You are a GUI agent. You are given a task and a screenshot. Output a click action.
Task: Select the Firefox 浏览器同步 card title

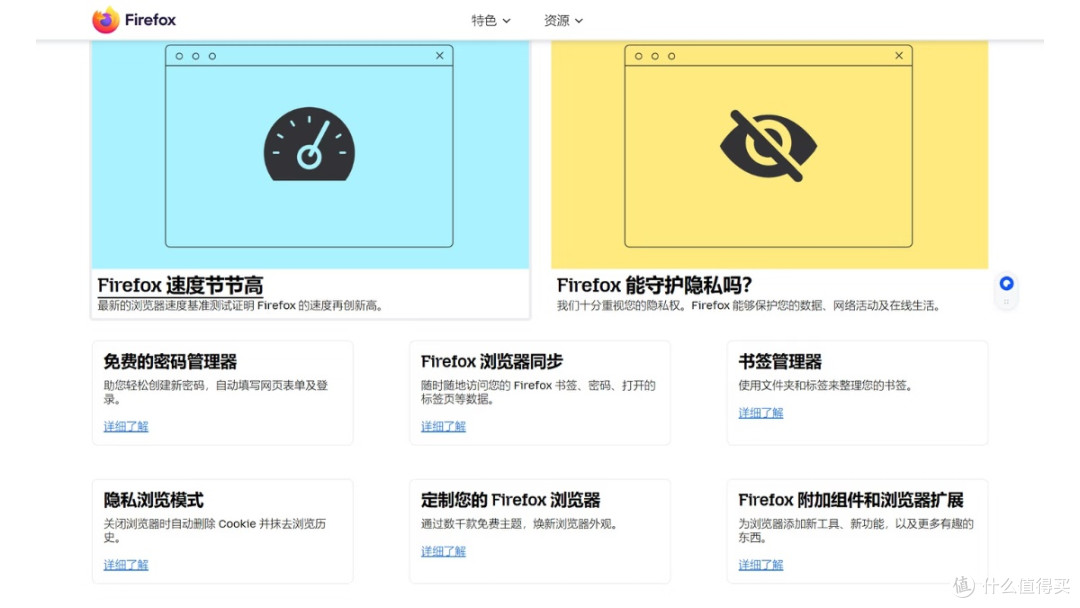[492, 361]
